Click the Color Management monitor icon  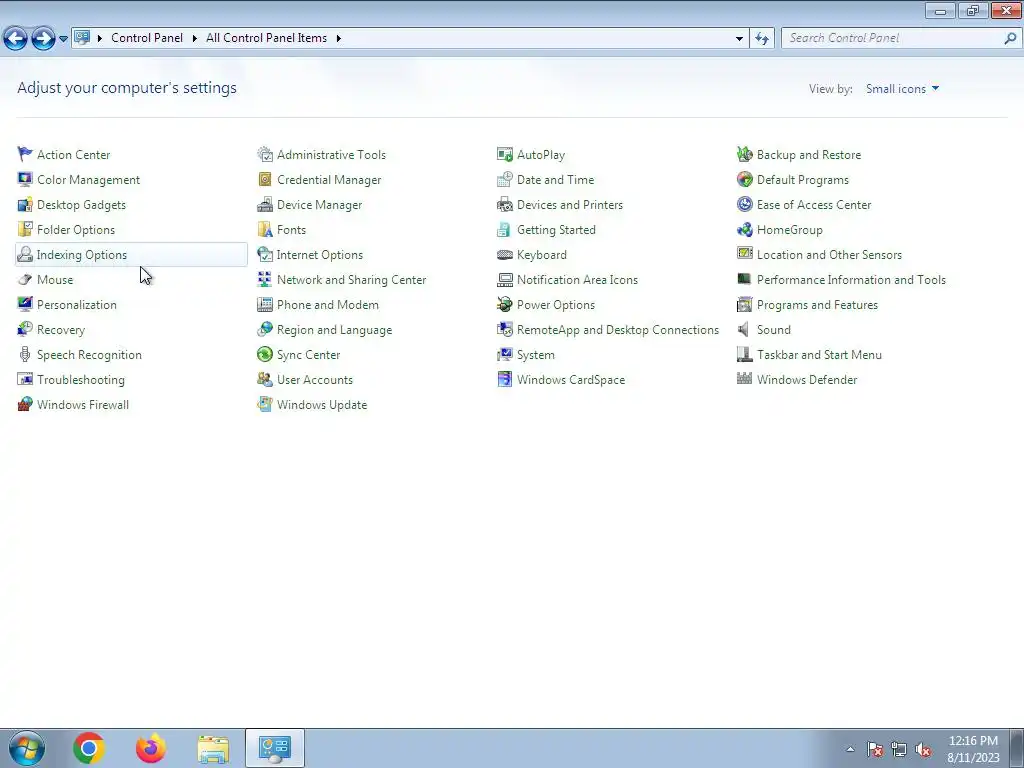tap(25, 179)
